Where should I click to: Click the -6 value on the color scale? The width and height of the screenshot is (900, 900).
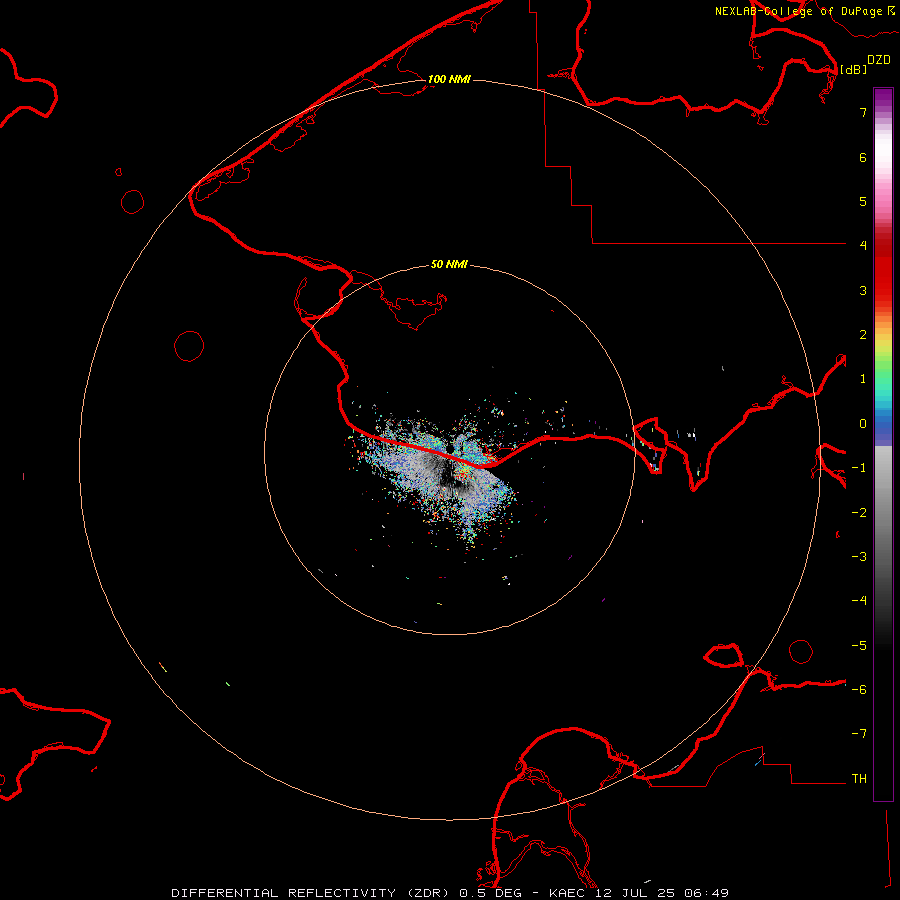tap(859, 690)
